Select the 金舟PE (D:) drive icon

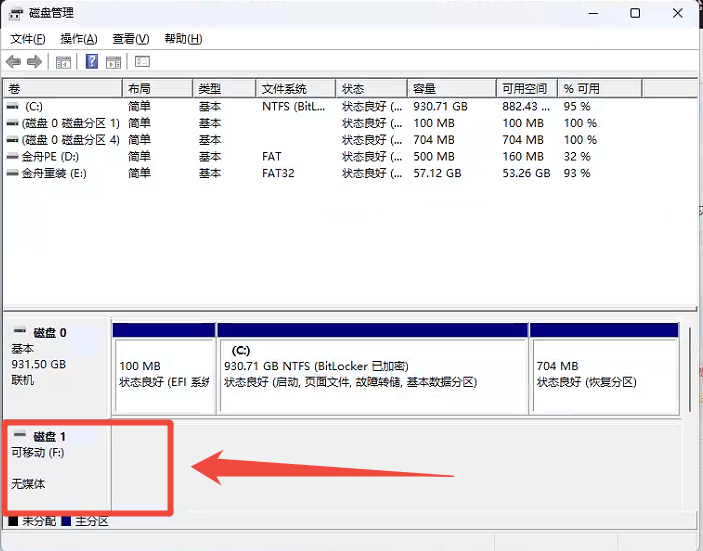click(13, 156)
